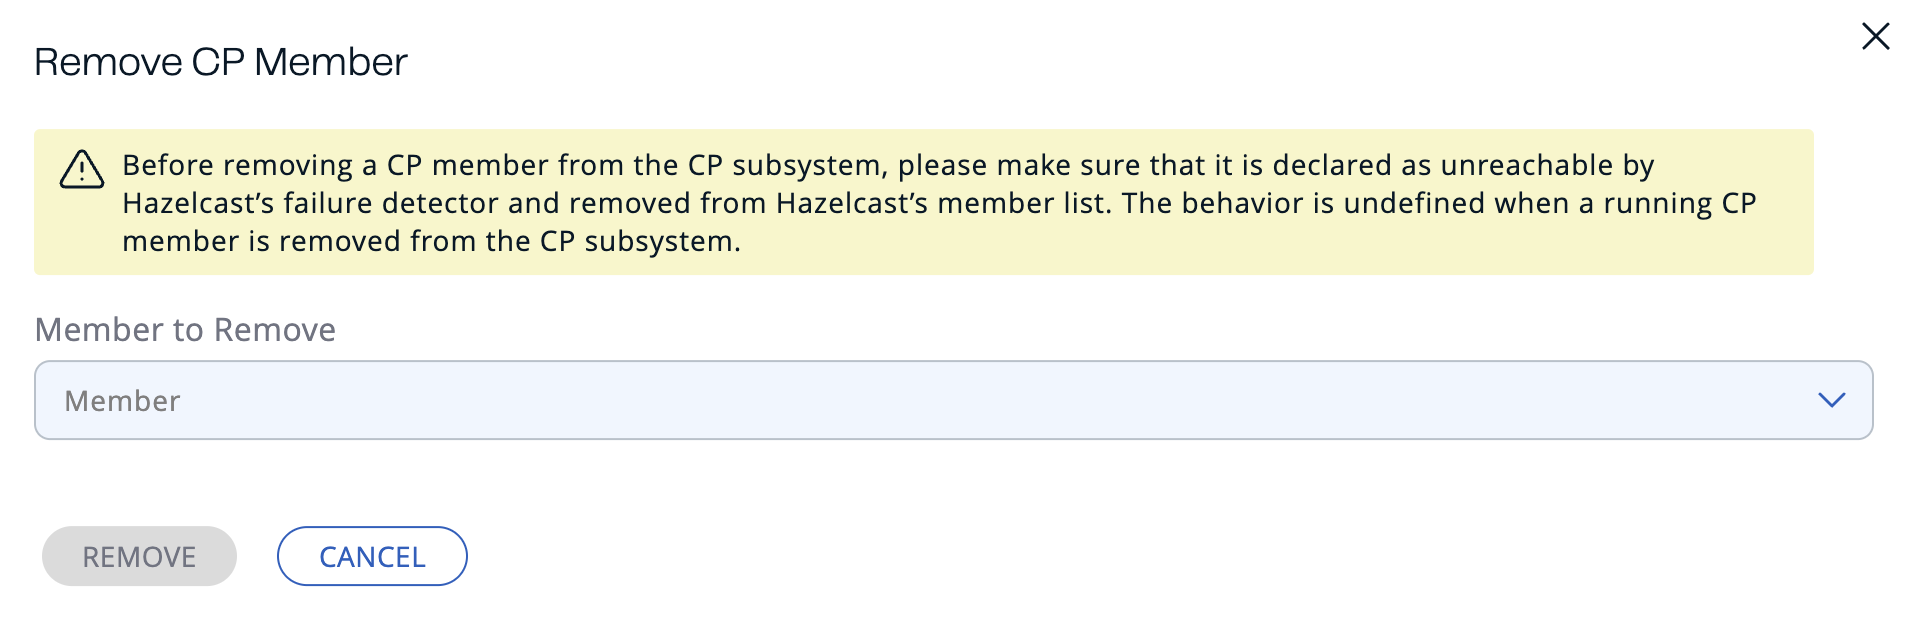Expand the Member to Remove selector
1908x630 pixels.
tap(950, 400)
